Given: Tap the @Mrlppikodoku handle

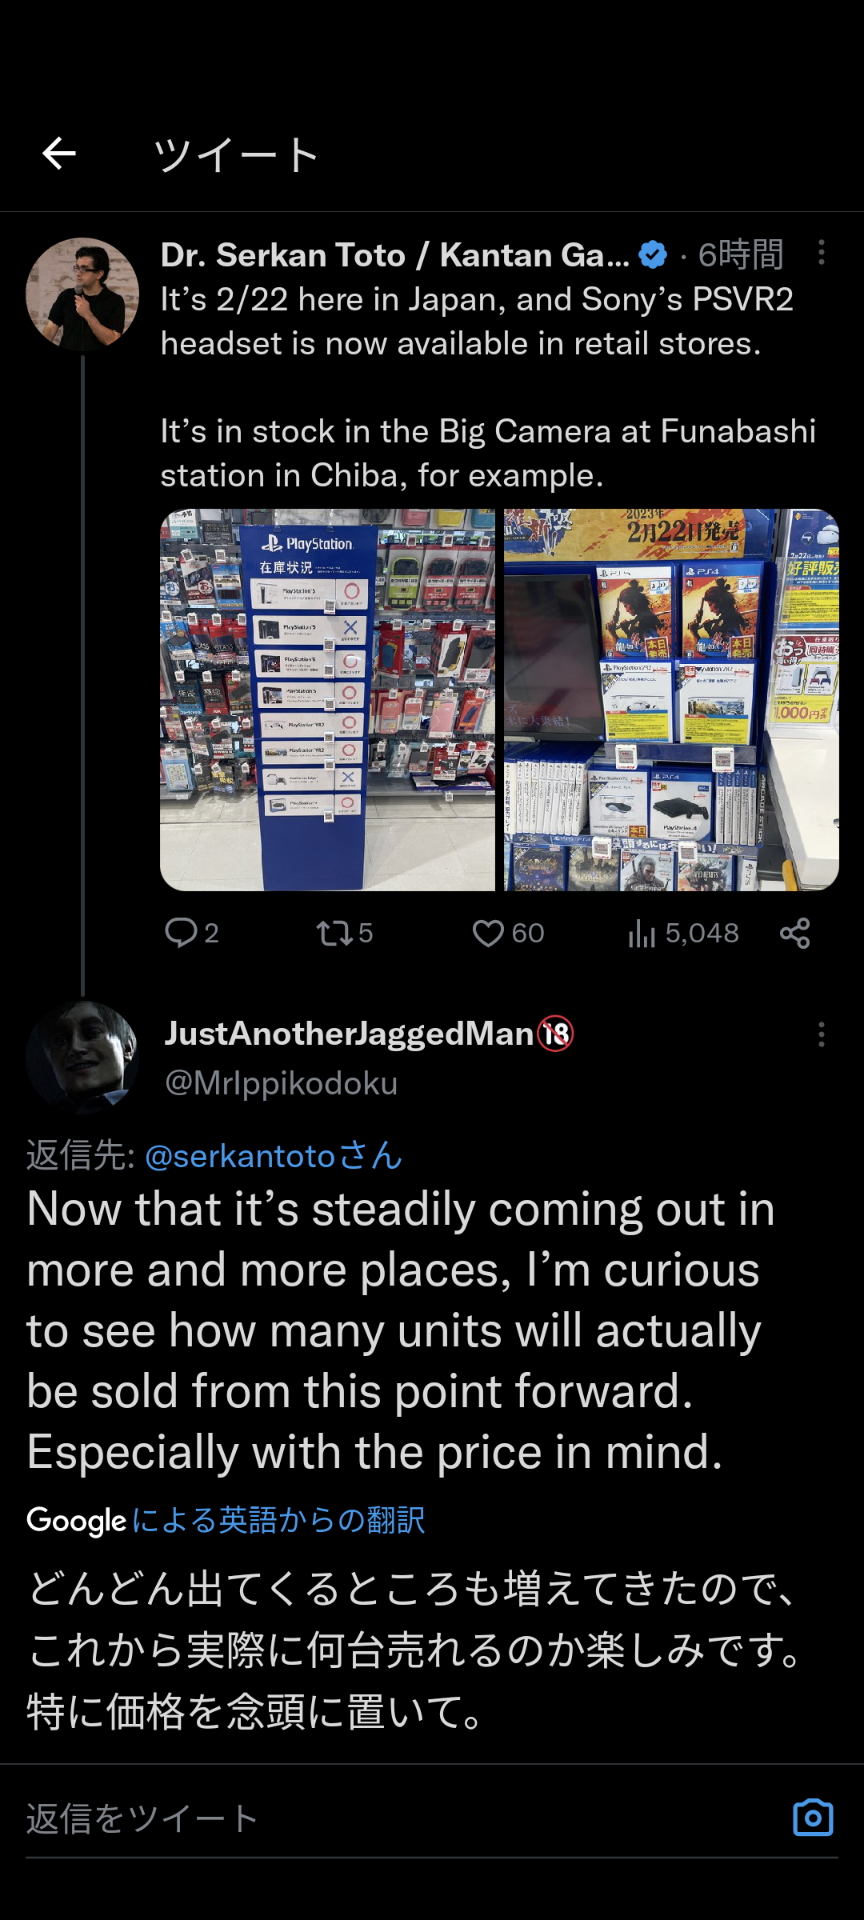Looking at the screenshot, I should coord(281,1083).
